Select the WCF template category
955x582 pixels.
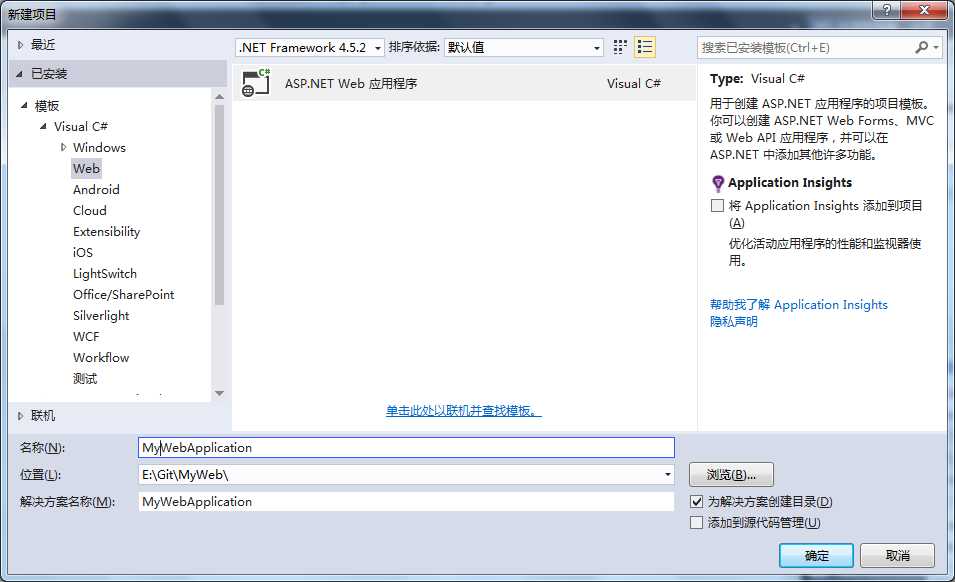(86, 337)
